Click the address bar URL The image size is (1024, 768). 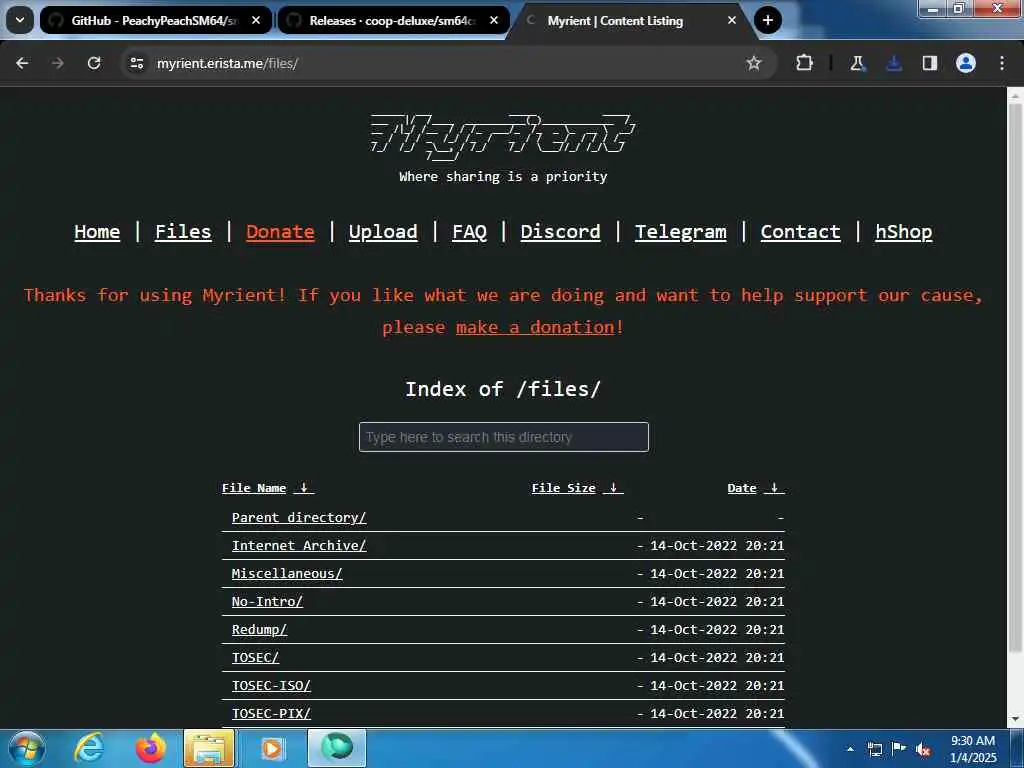pos(227,63)
